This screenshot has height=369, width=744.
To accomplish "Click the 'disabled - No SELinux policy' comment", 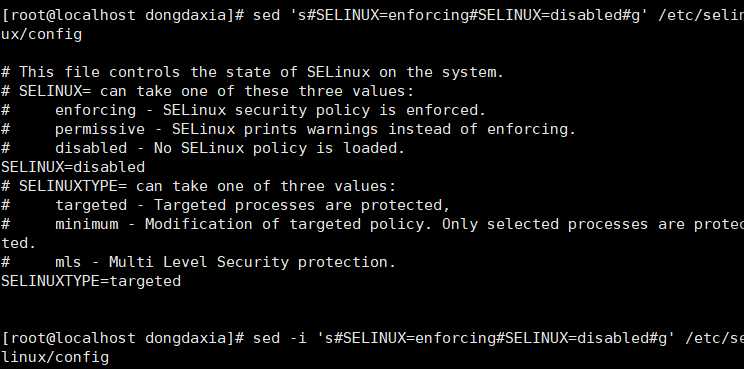I will (203, 148).
